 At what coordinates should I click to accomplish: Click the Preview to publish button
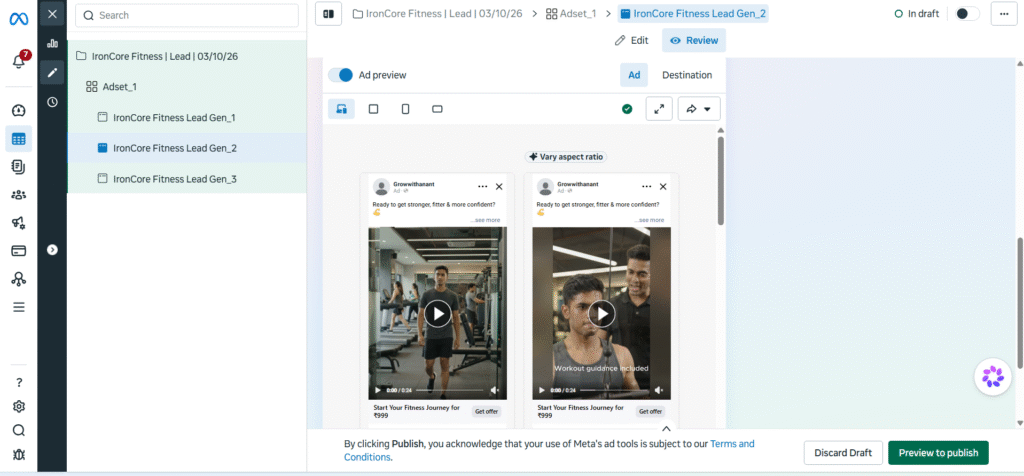point(938,452)
